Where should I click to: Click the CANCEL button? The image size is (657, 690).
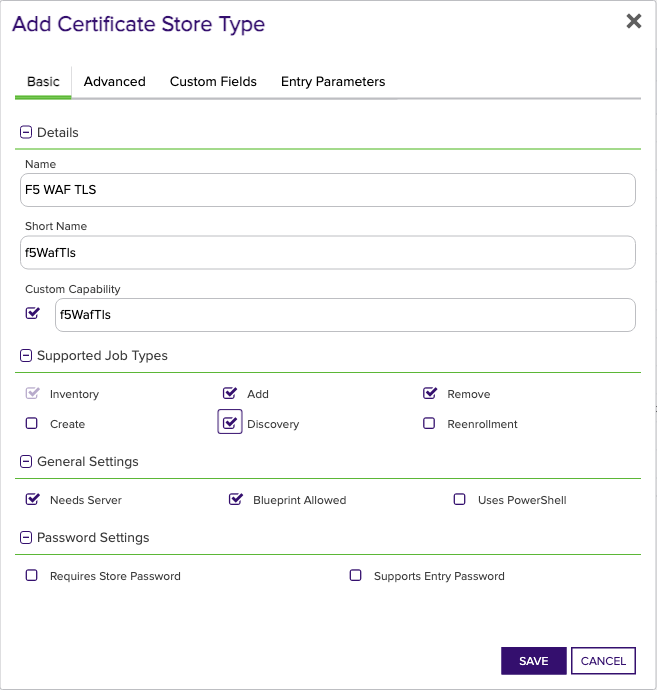click(x=603, y=661)
